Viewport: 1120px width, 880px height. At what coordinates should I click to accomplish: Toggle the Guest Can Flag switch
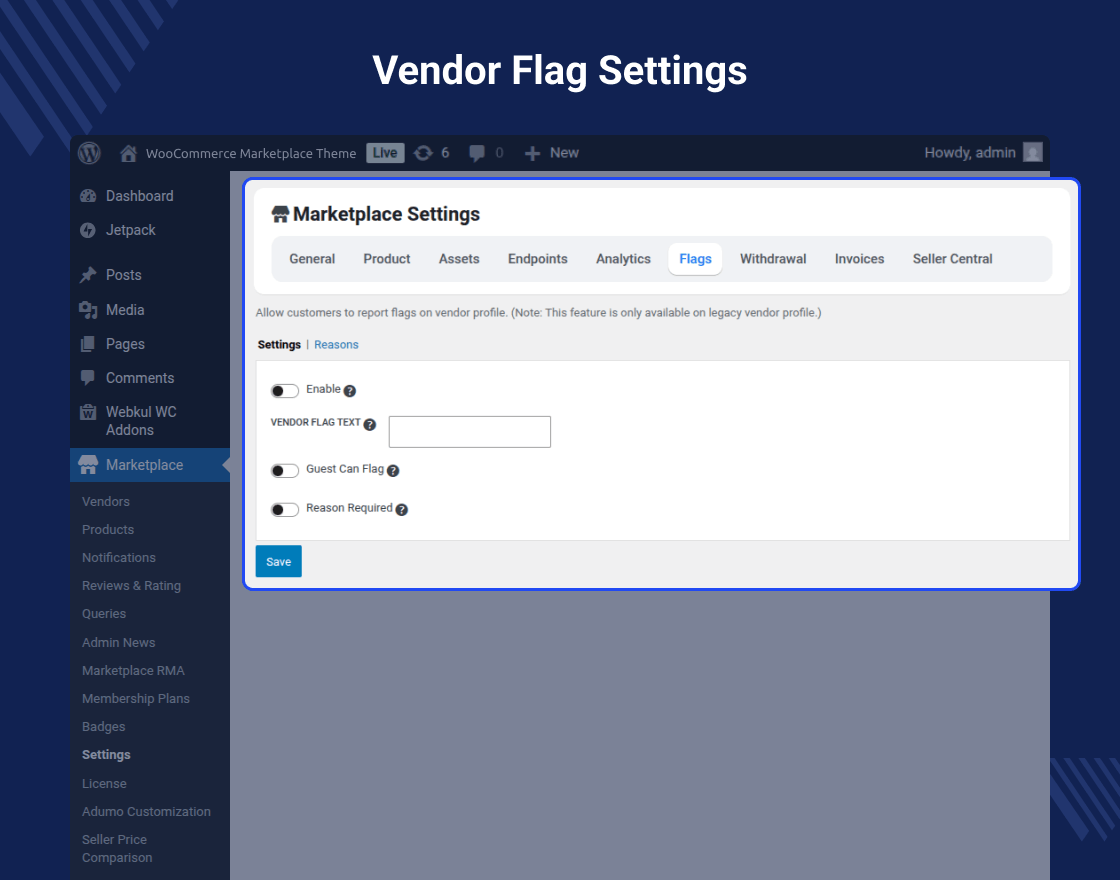tap(284, 471)
